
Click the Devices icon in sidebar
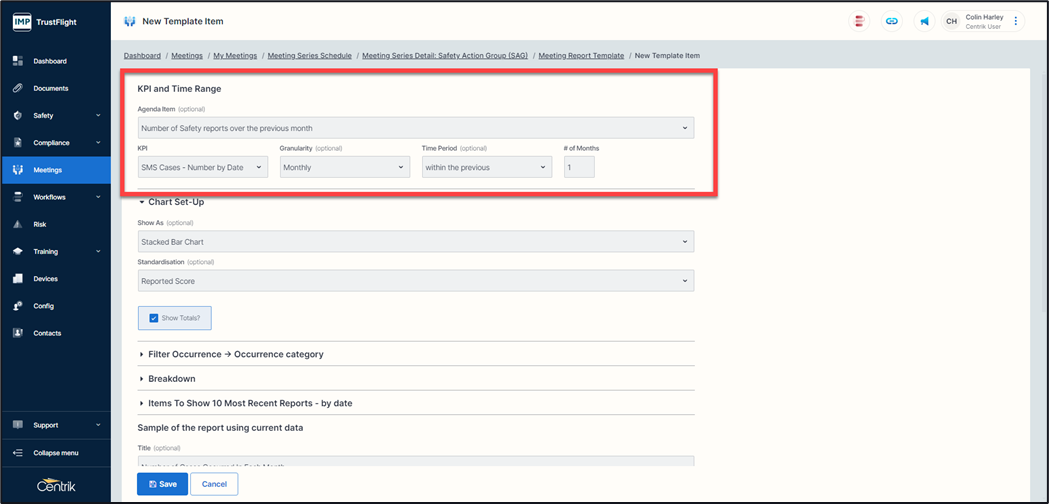click(x=18, y=279)
